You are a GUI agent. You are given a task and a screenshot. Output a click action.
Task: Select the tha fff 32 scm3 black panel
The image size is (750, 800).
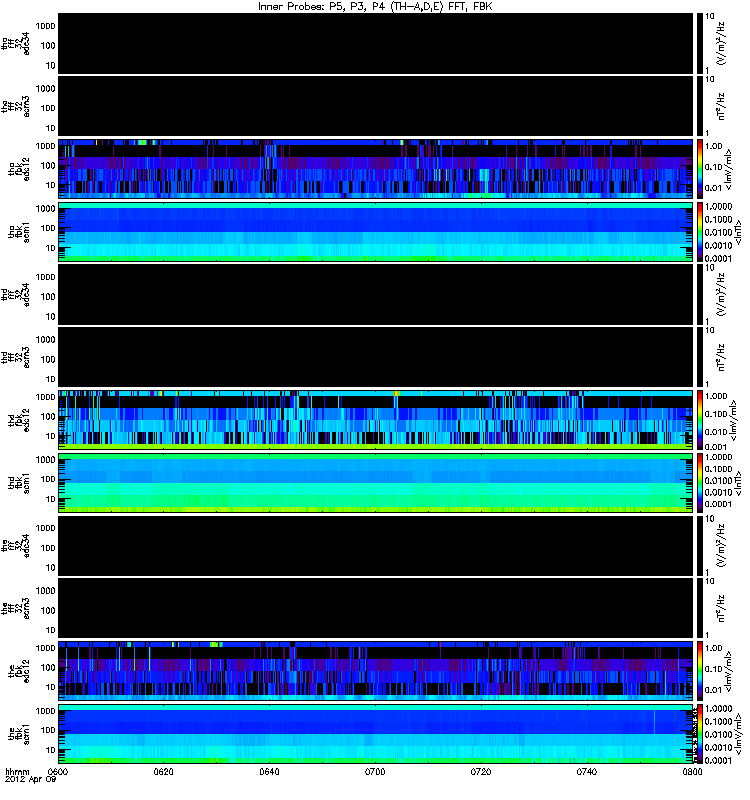click(376, 107)
